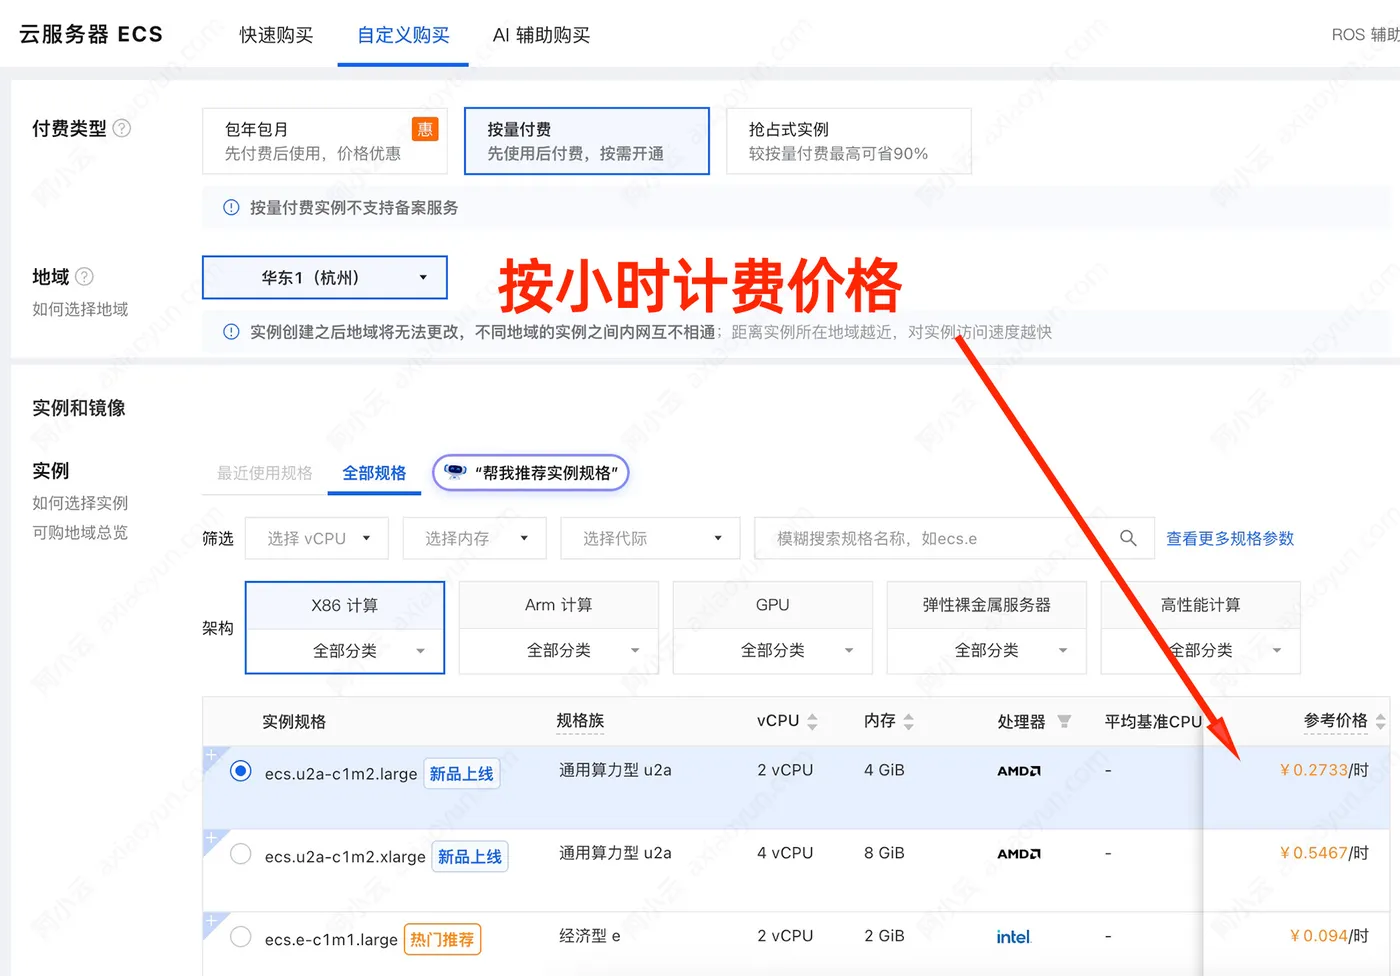Screen dimensions: 1400x976
Task: Switch to the 快速购买 tab
Action: pos(276,35)
